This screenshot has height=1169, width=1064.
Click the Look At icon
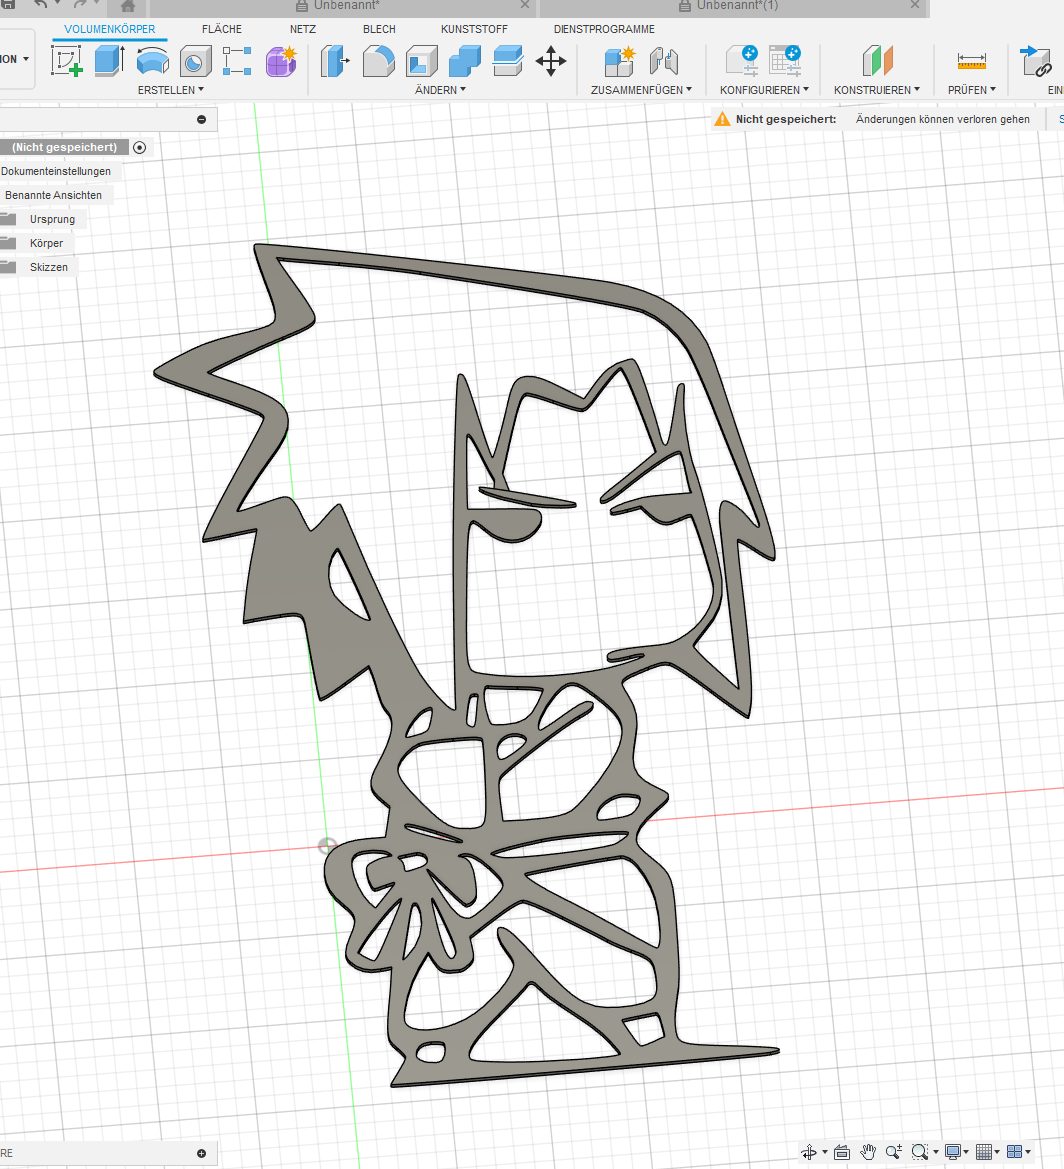(x=842, y=1153)
